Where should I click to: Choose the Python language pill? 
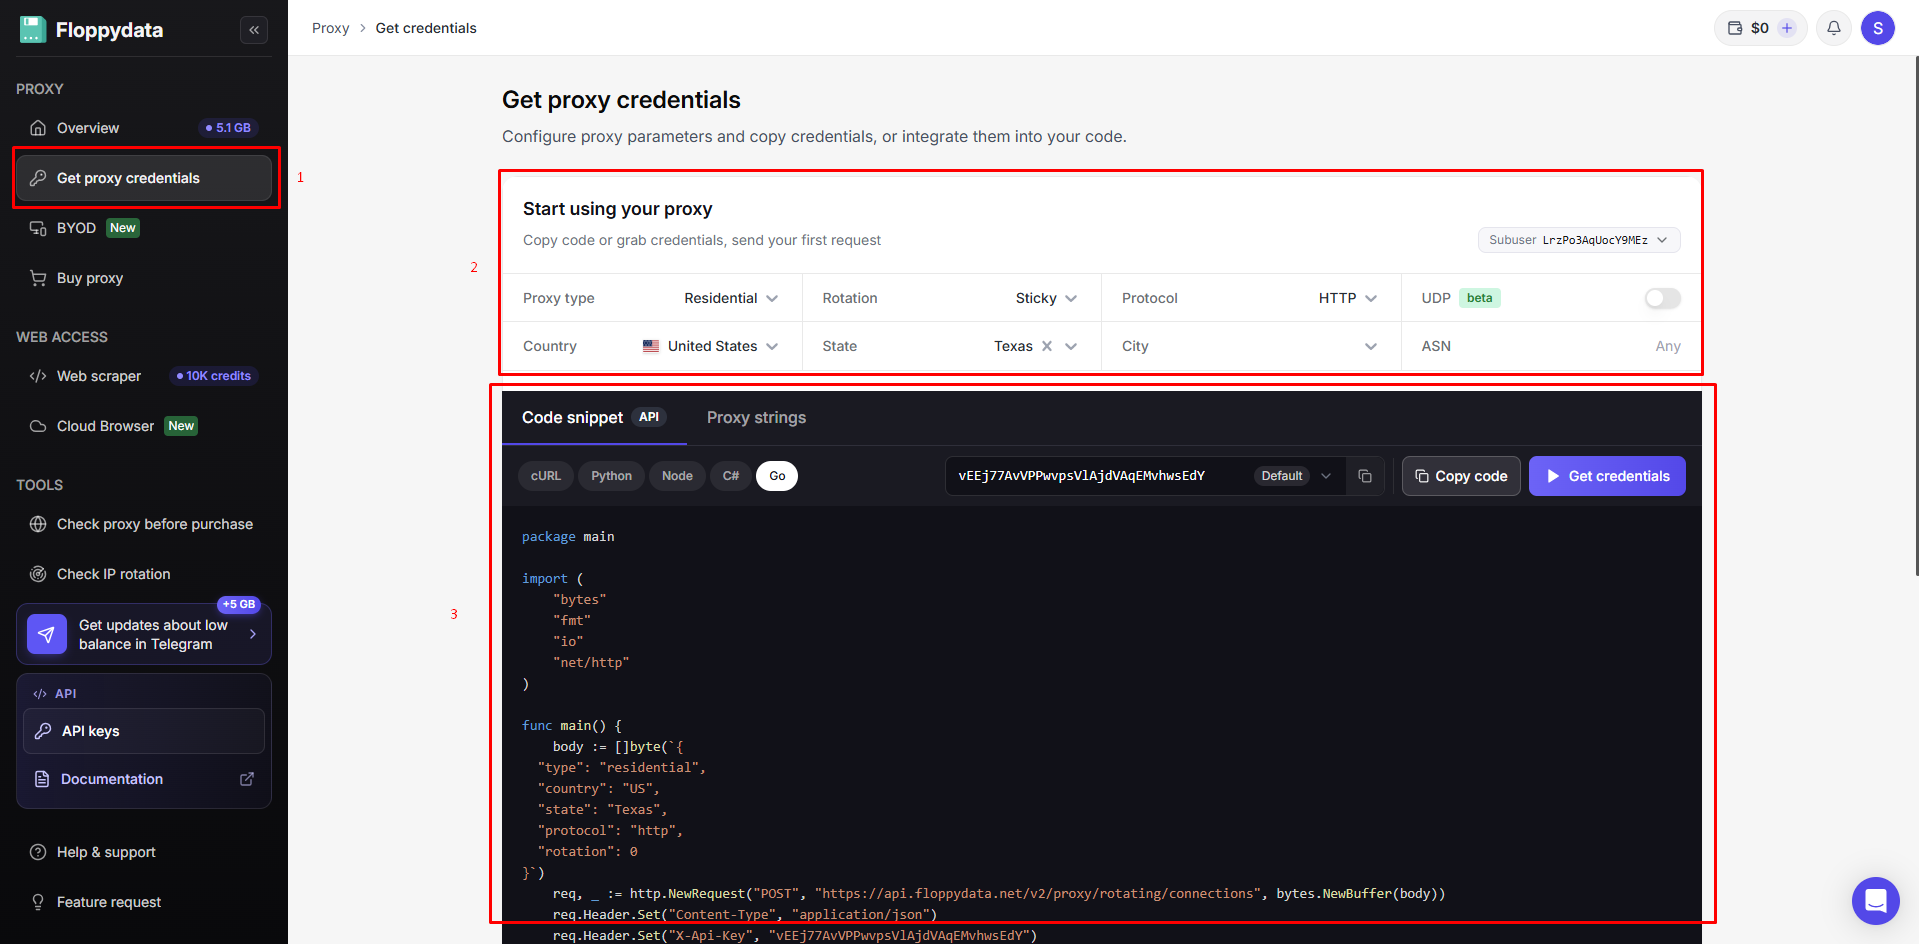611,476
